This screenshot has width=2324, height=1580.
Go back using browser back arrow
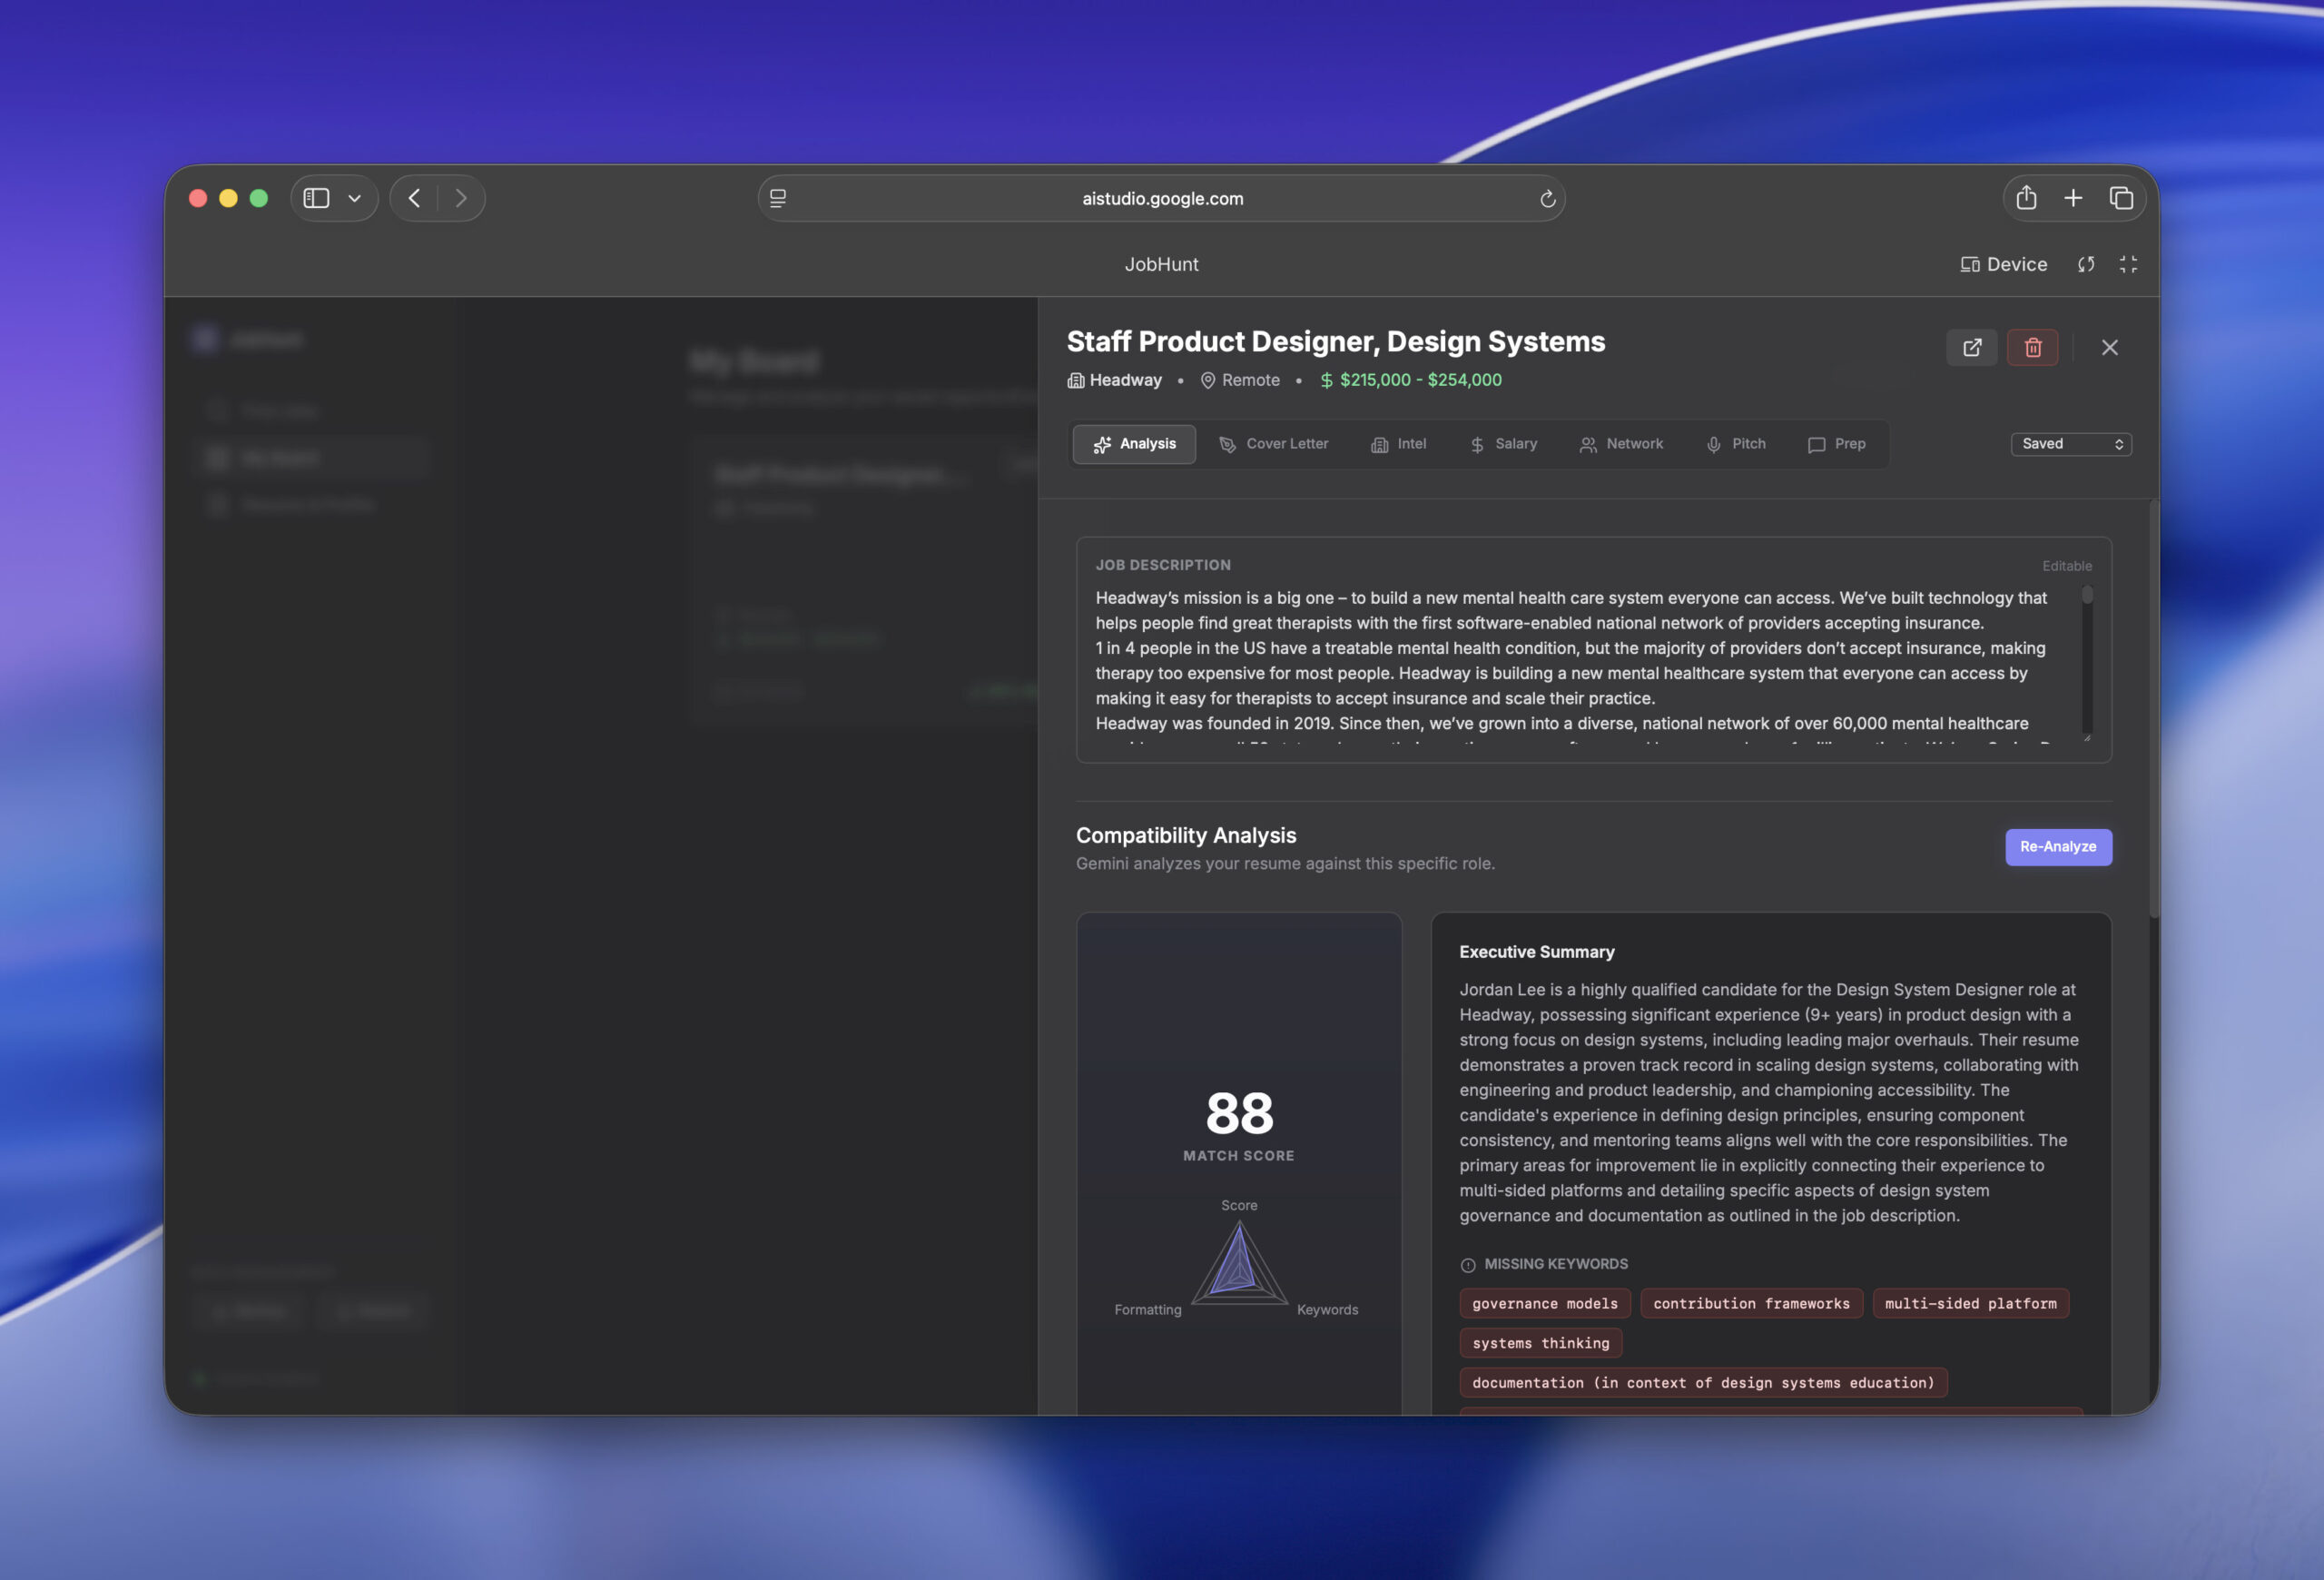(x=414, y=198)
